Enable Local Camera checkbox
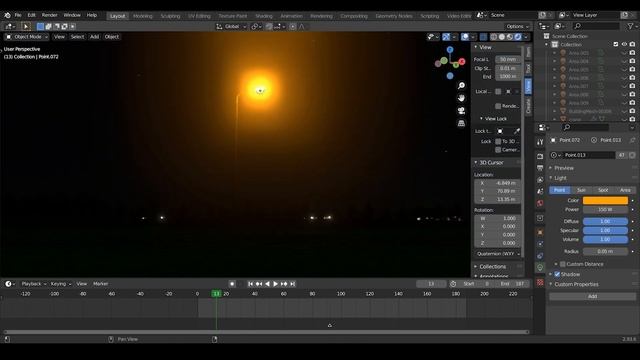Screen dimensions: 640x360 (498, 91)
